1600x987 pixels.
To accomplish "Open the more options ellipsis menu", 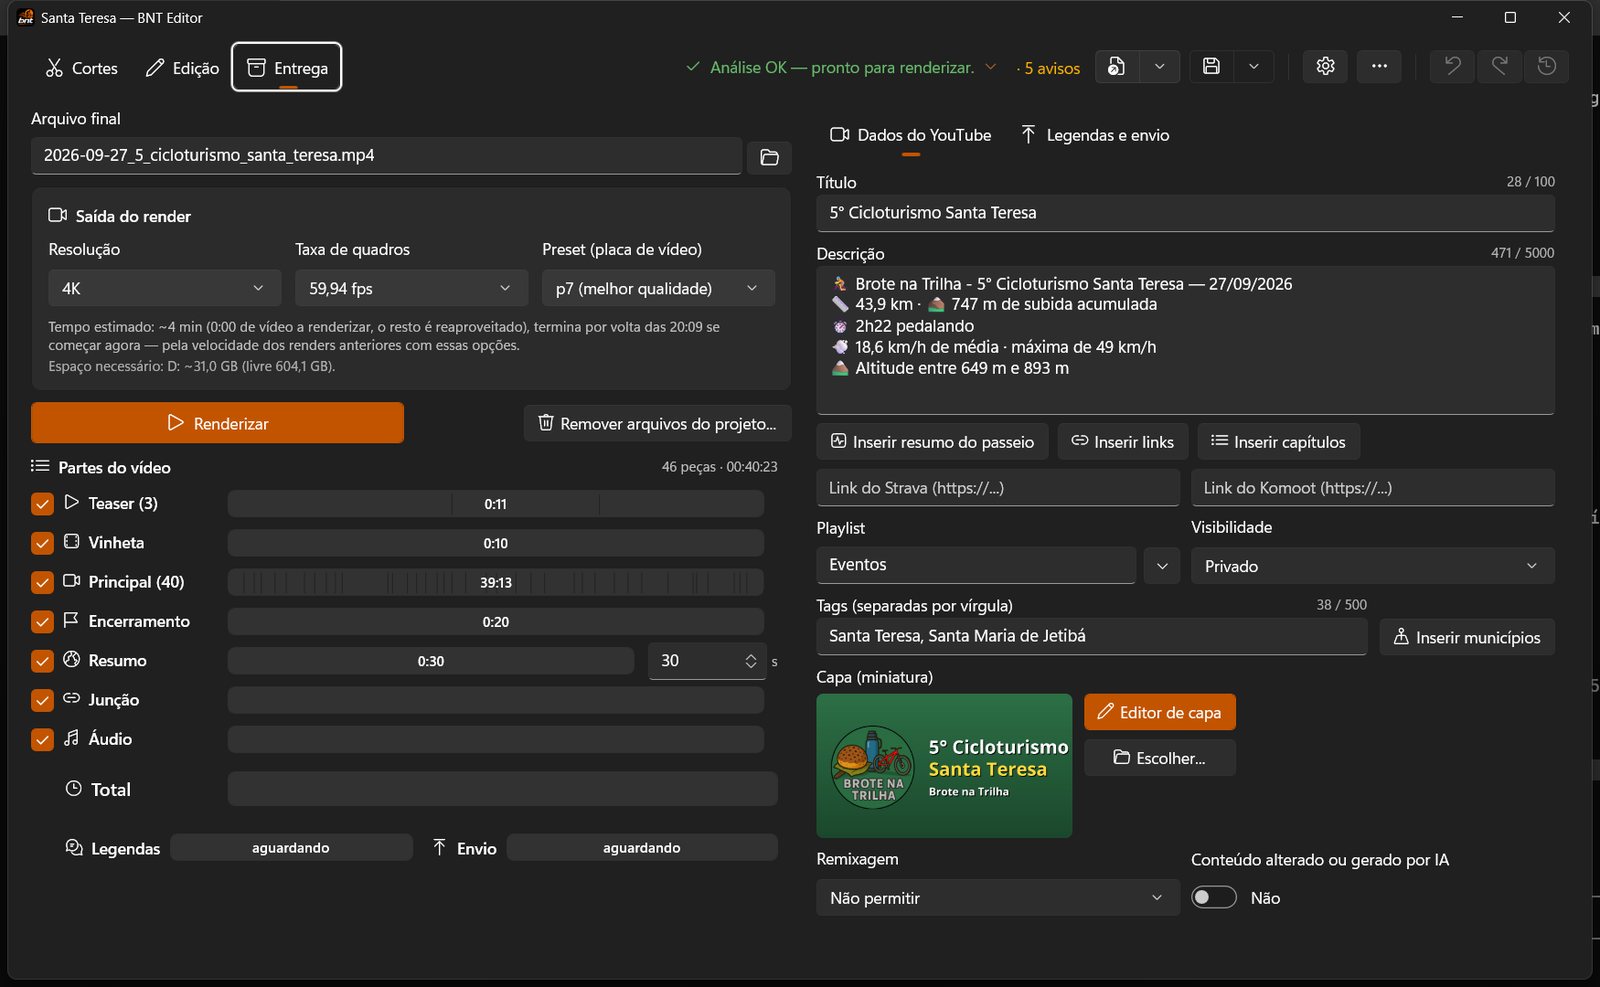I will point(1379,67).
